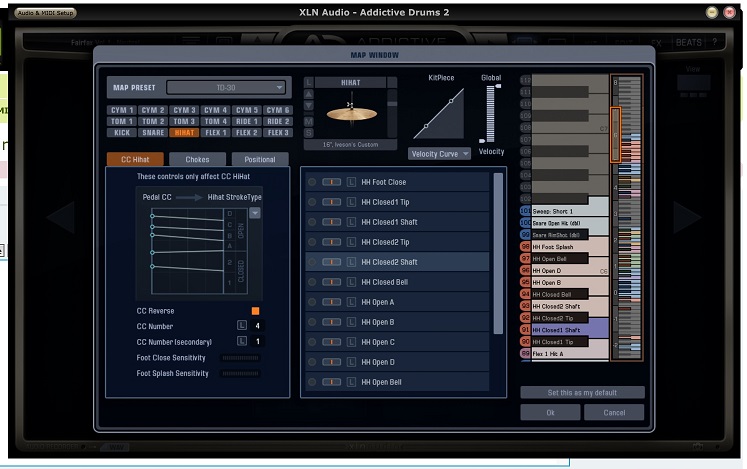
Task: Select the HIHAT kitpiece
Action: [184, 133]
